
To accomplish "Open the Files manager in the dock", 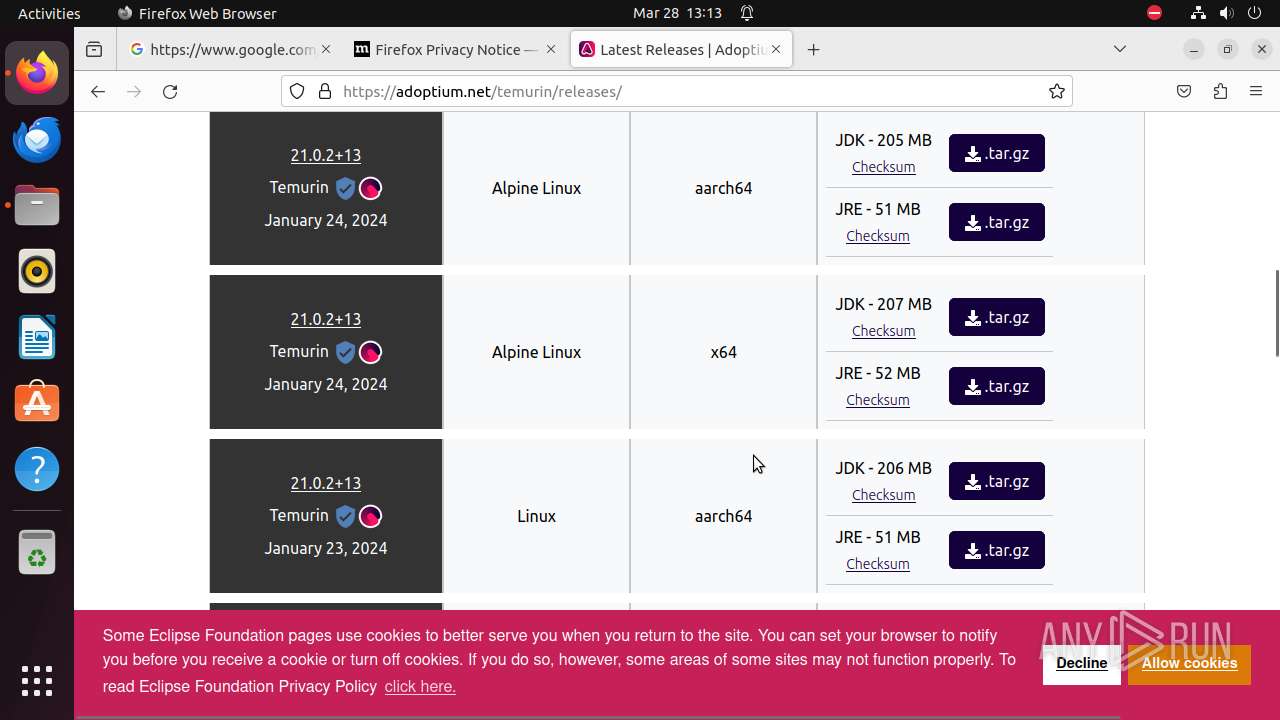I will (x=37, y=205).
